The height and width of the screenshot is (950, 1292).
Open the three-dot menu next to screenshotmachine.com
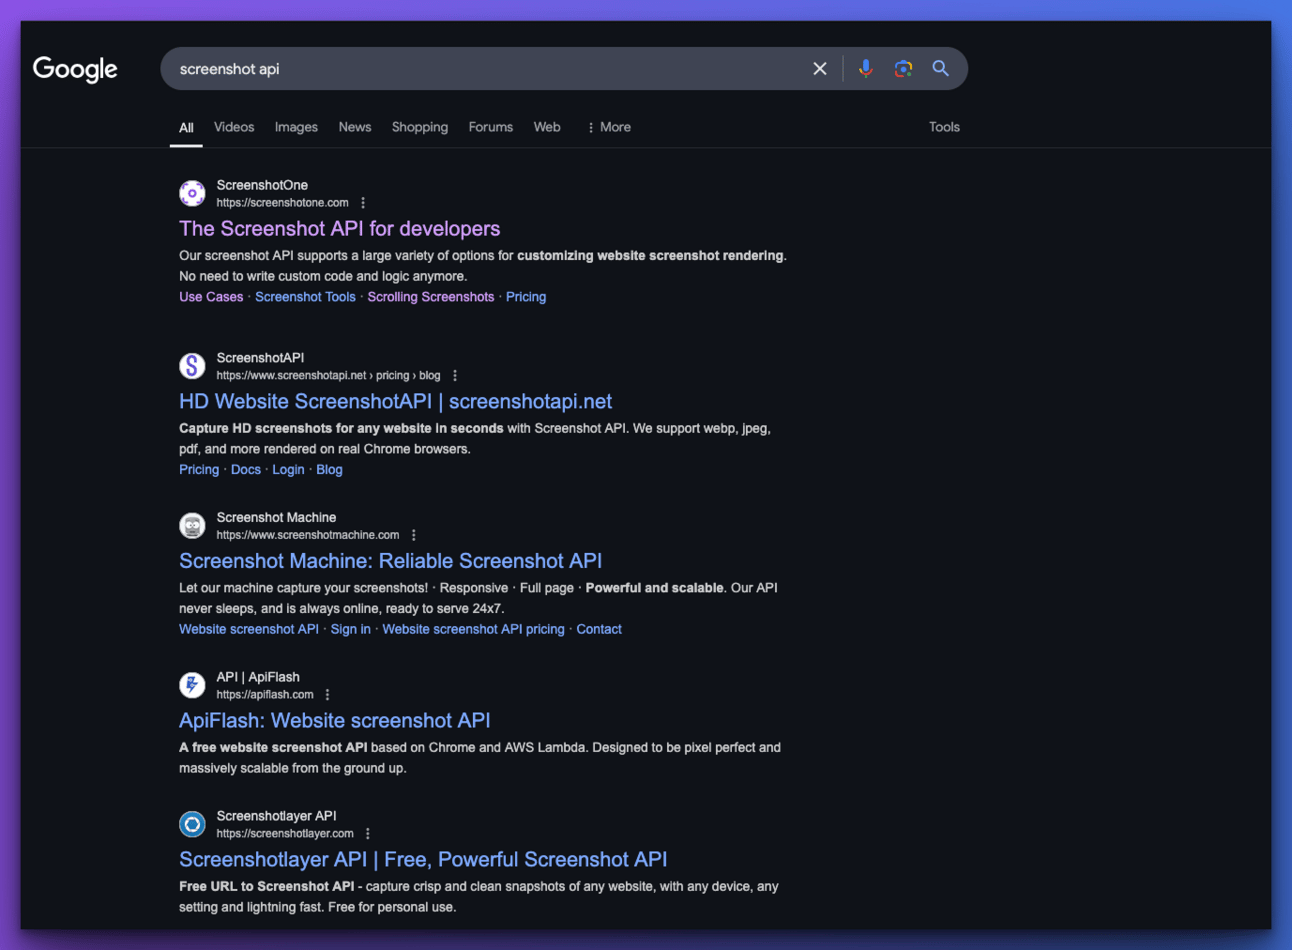(x=414, y=535)
